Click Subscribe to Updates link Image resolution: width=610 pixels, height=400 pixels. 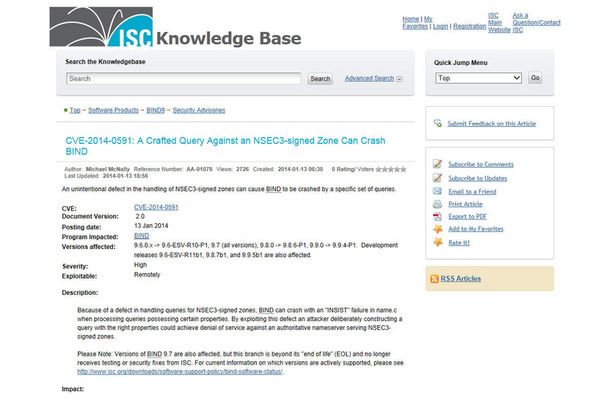478,178
